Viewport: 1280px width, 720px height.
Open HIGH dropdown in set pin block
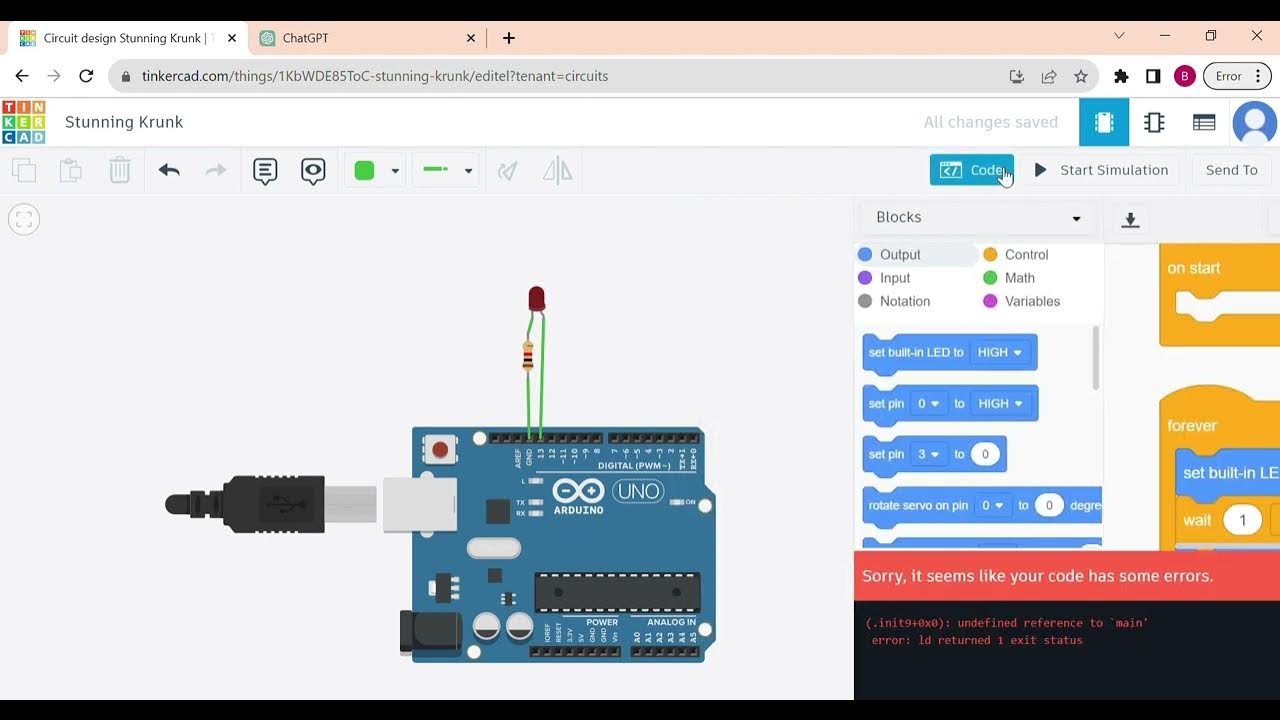click(x=1001, y=403)
